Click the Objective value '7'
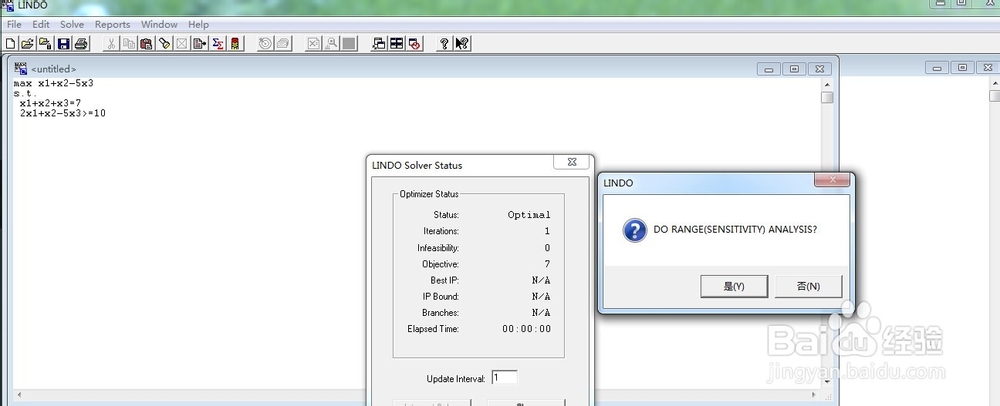 [x=547, y=264]
